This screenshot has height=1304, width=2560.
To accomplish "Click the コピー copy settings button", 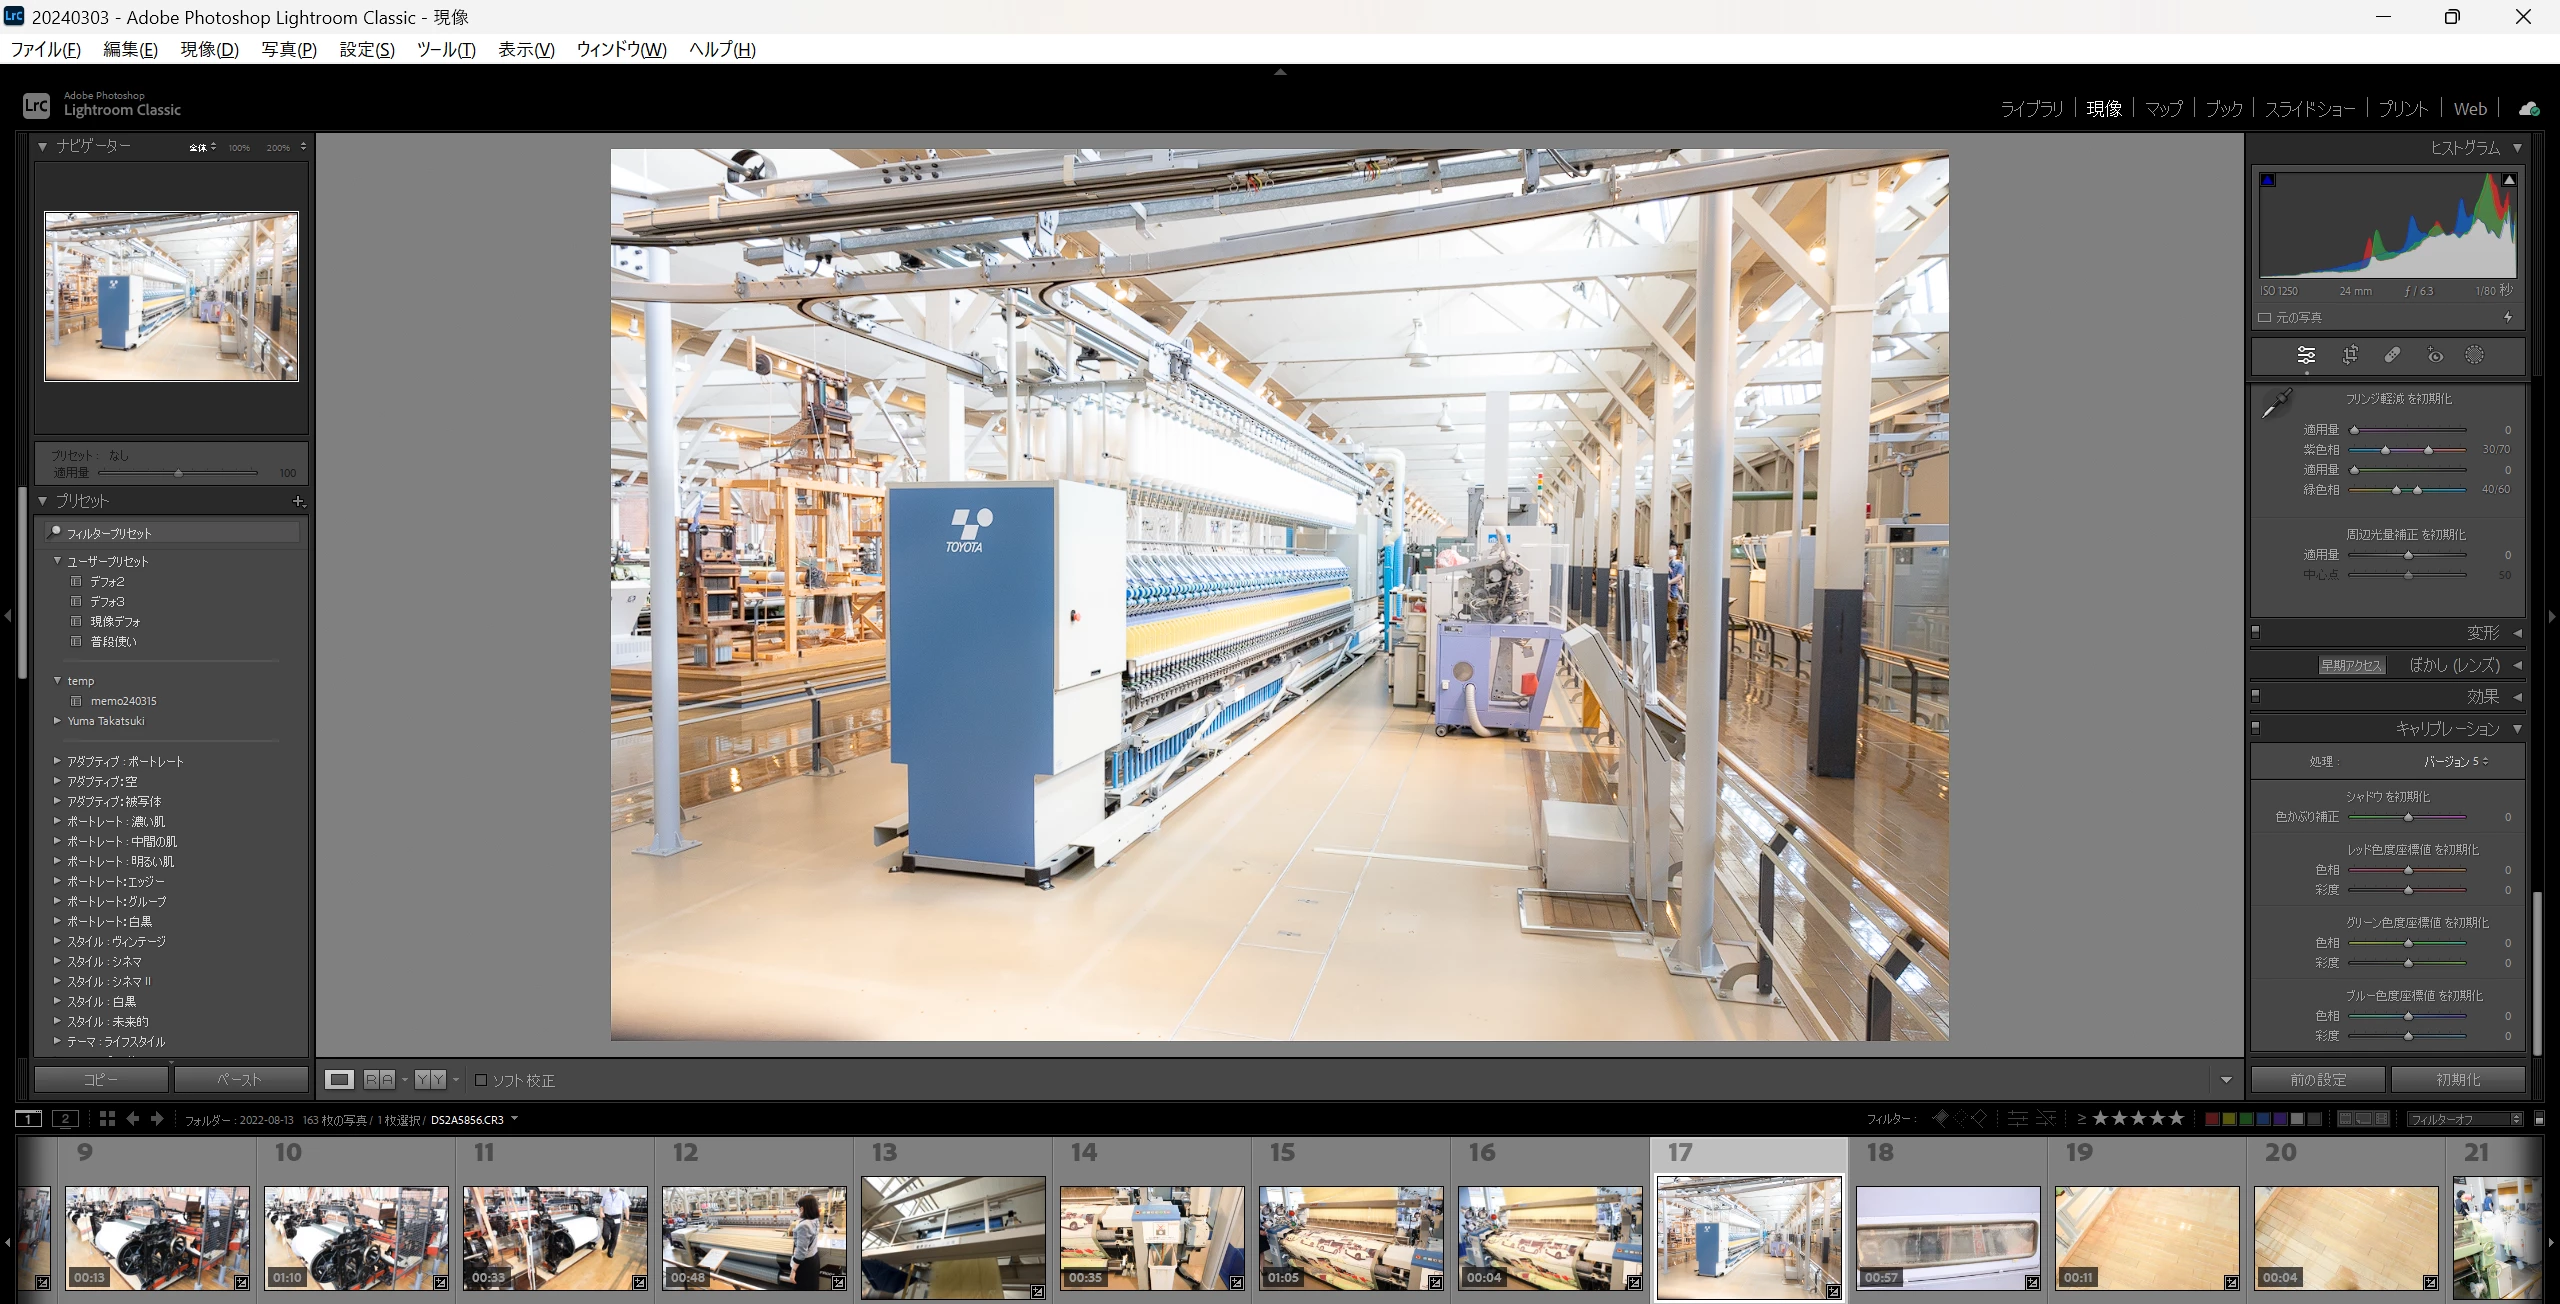I will point(101,1080).
